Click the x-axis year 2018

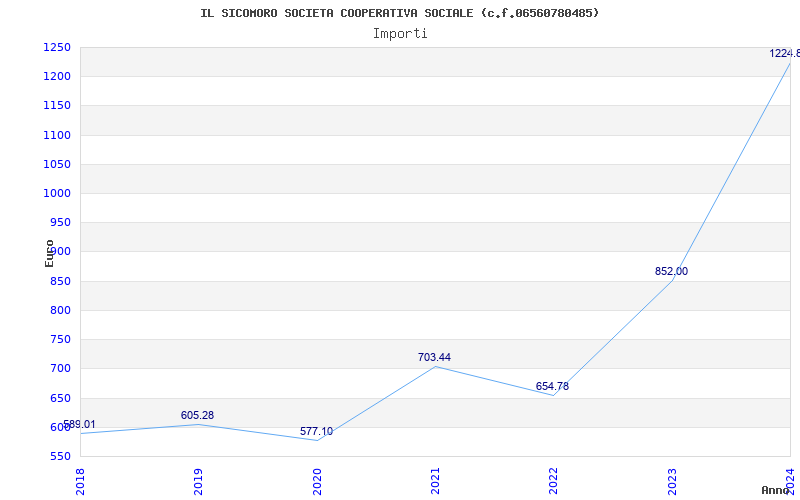pos(80,482)
